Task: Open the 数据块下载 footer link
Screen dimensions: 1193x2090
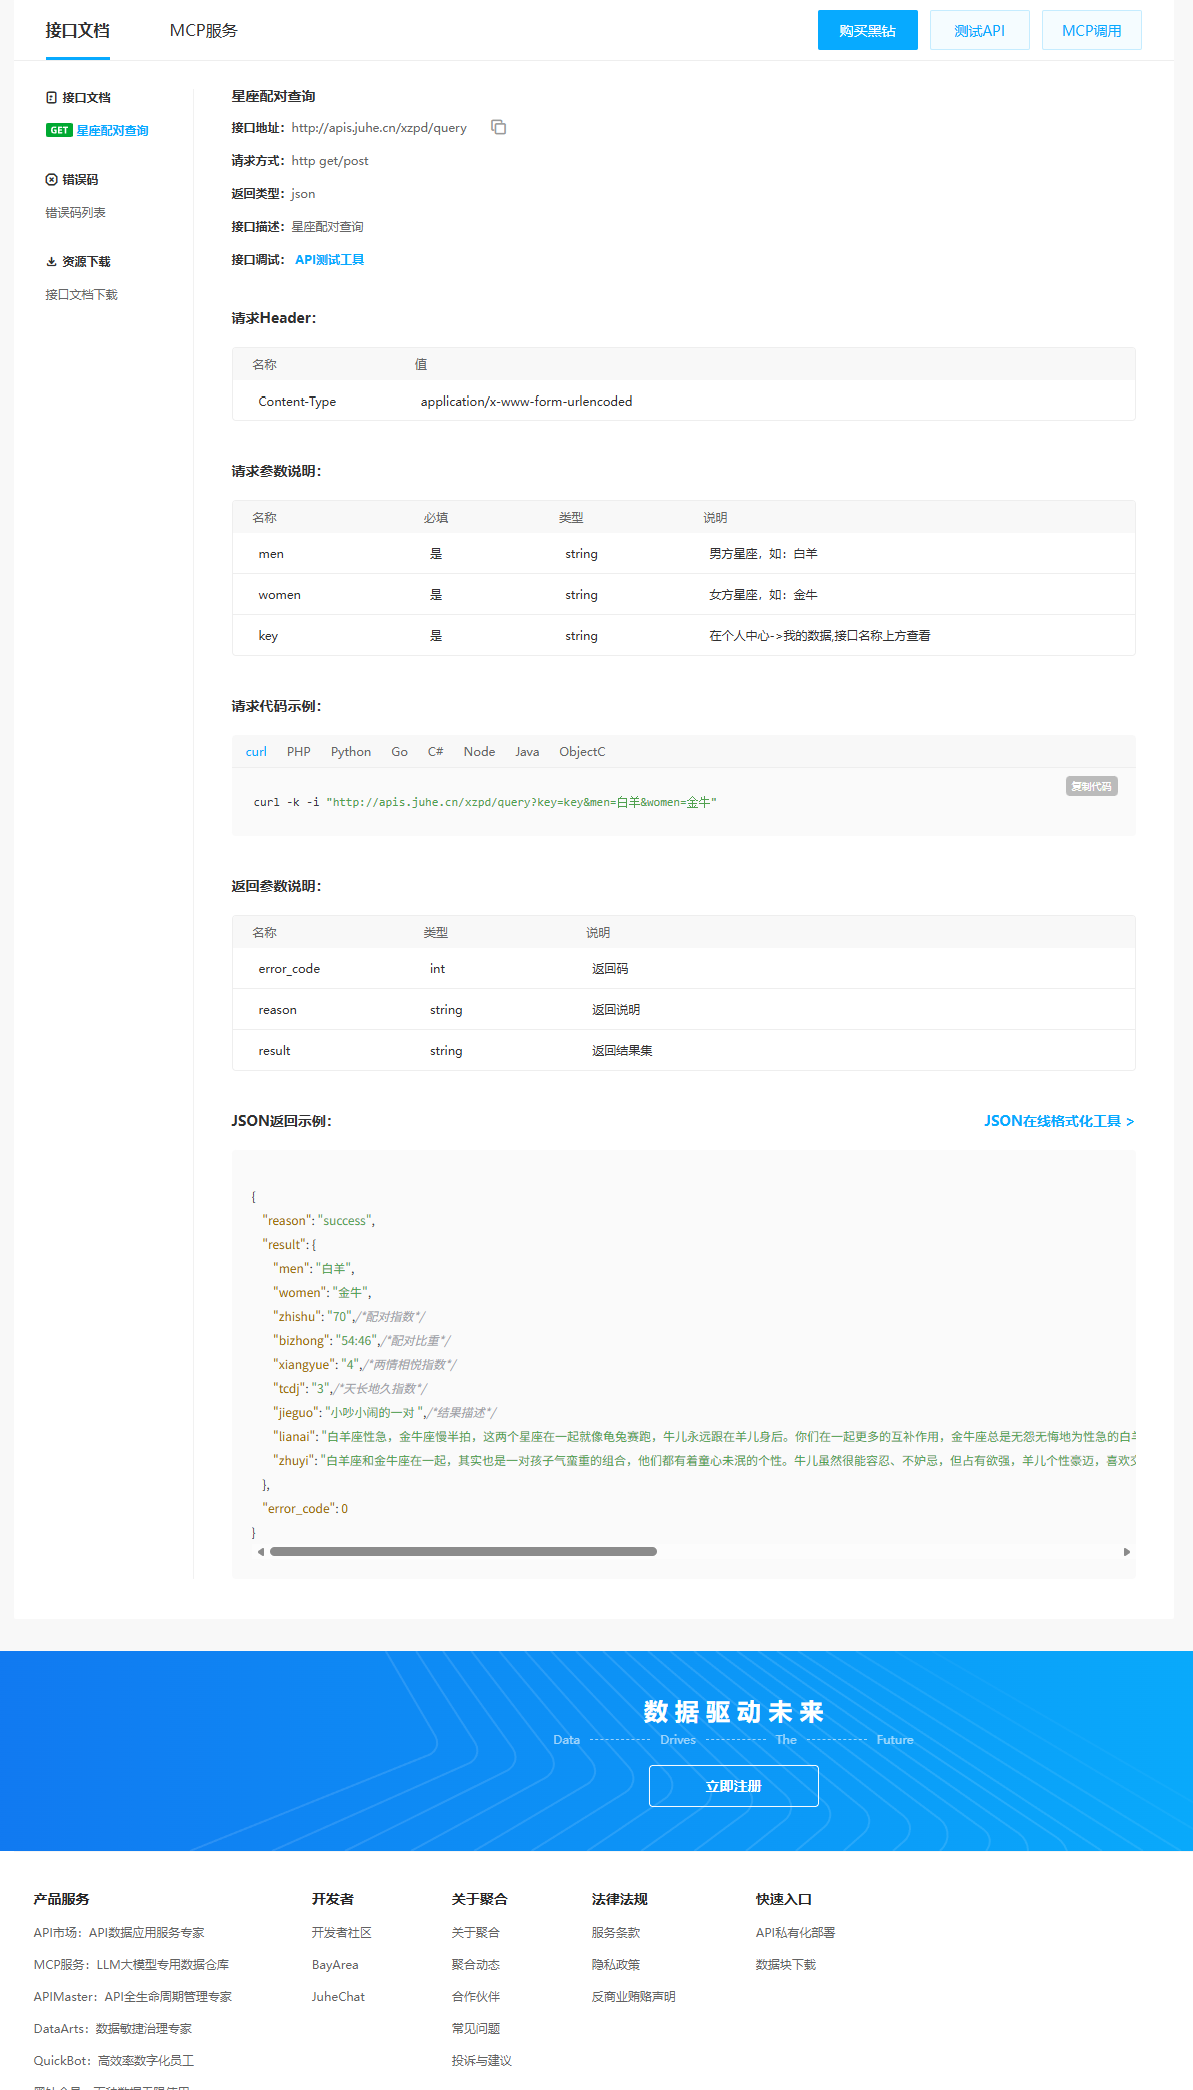Action: 786,1965
